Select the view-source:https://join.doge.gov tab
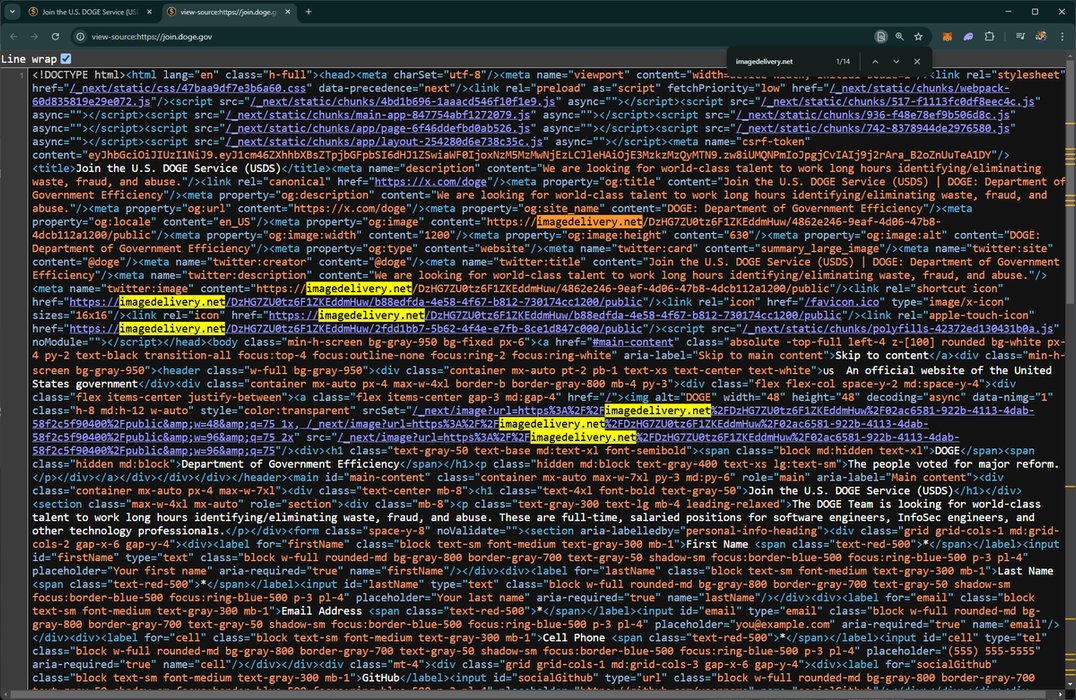This screenshot has height=700, width=1076. click(x=229, y=12)
